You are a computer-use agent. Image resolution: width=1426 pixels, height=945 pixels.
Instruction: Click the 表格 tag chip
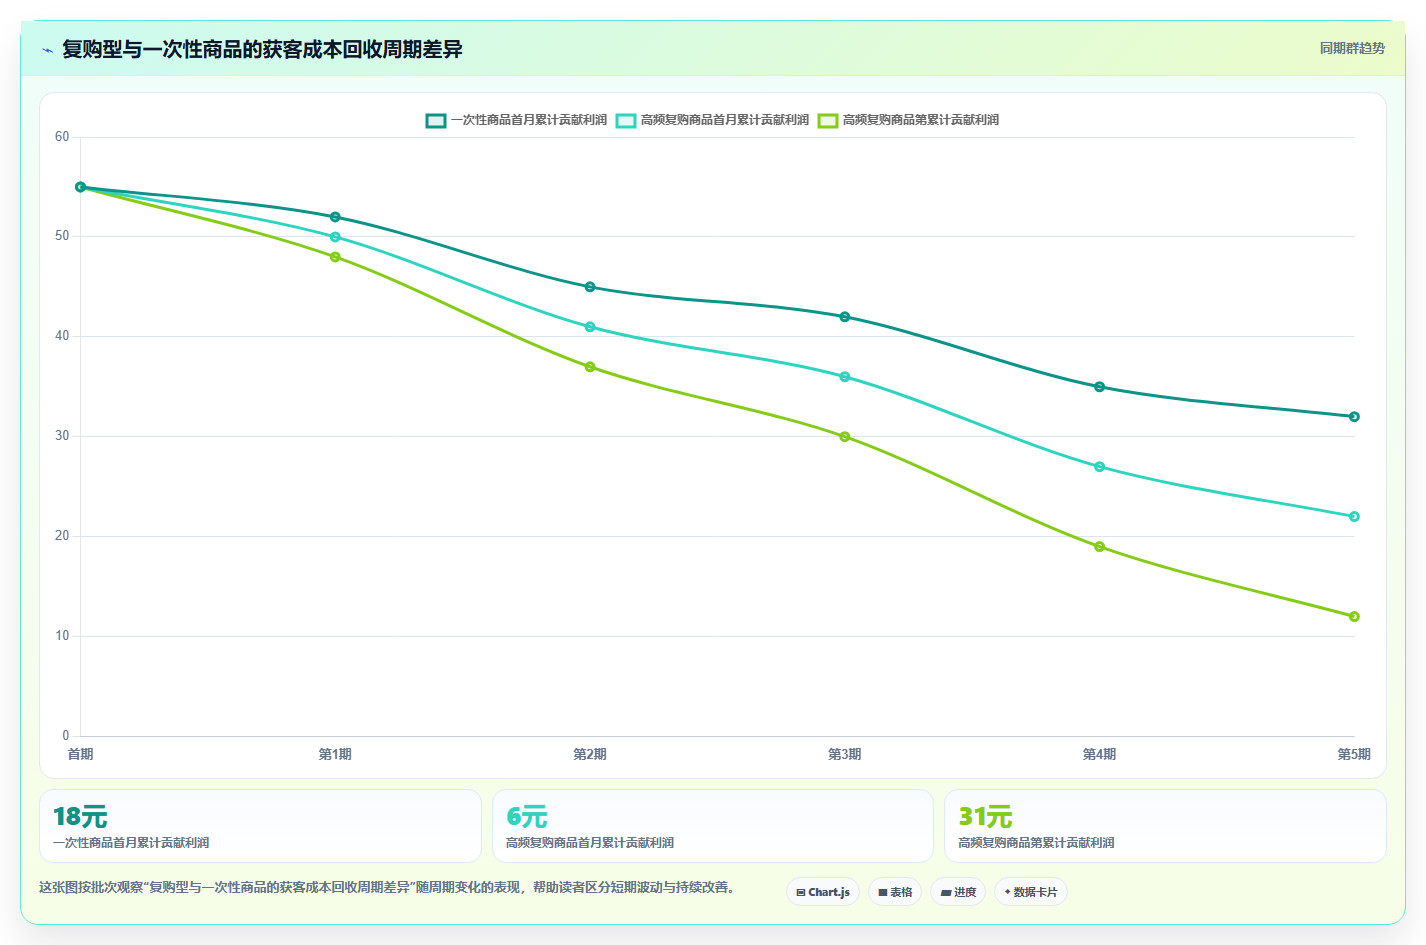point(895,892)
